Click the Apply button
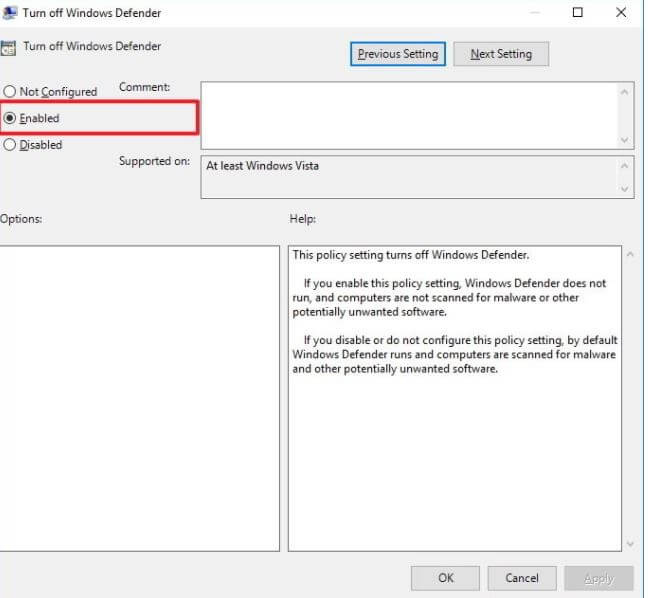 pyautogui.click(x=598, y=578)
